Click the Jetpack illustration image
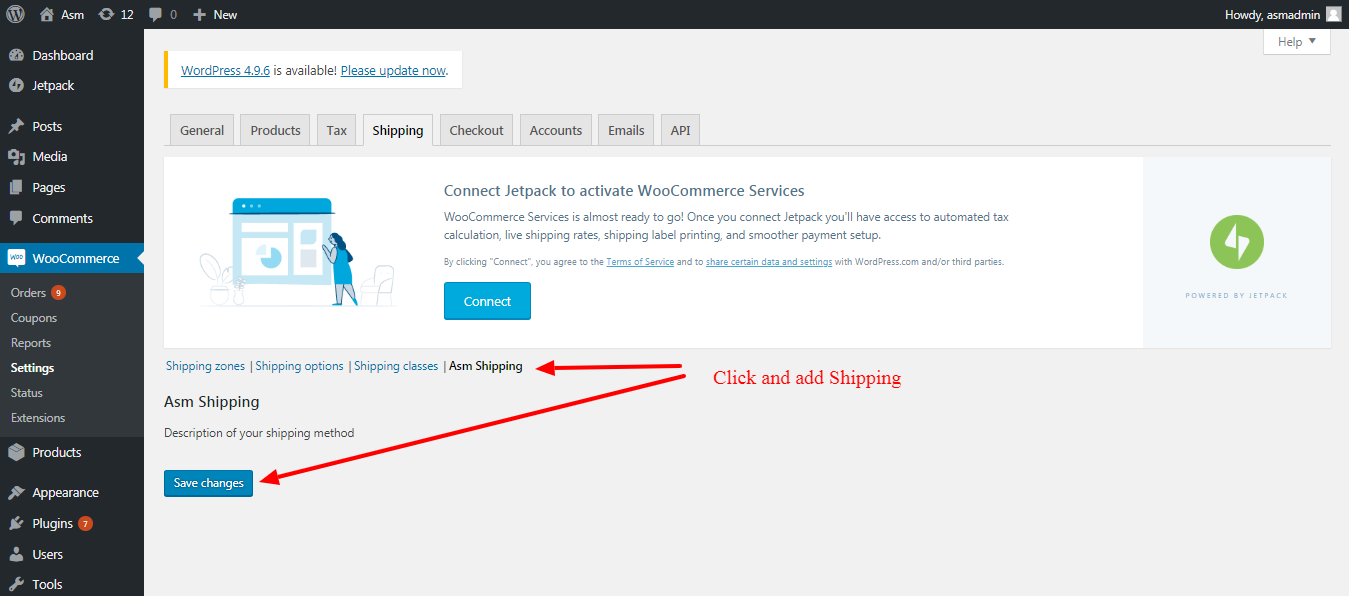The image size is (1349, 596). [x=297, y=252]
